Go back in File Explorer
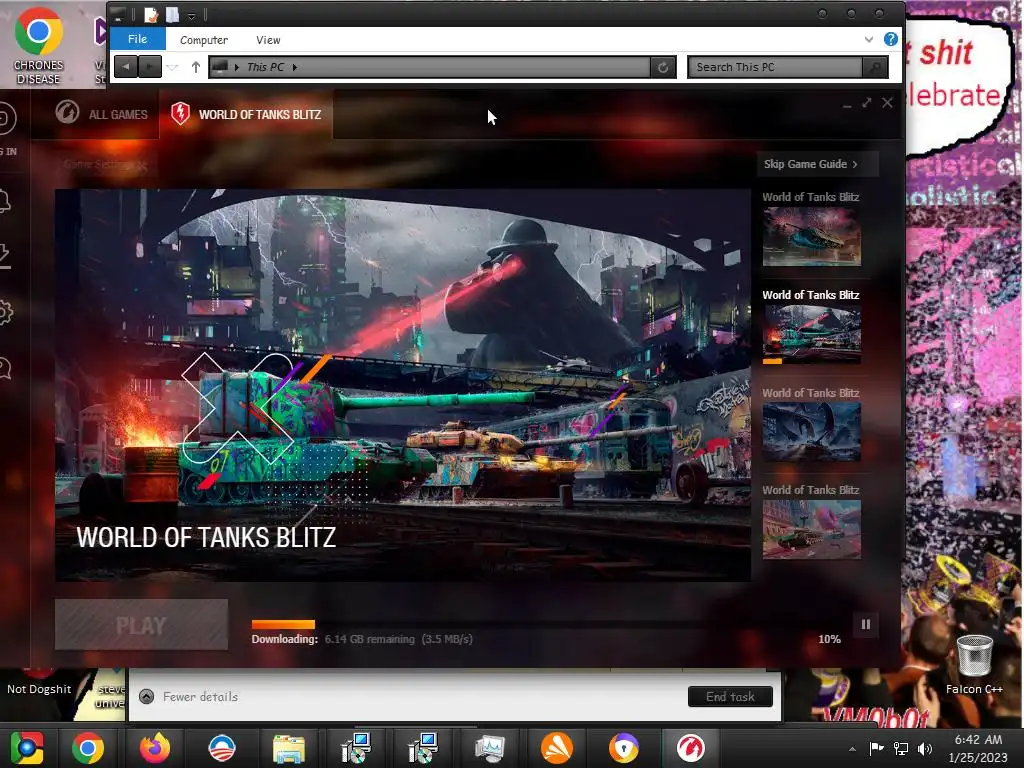 [x=126, y=67]
